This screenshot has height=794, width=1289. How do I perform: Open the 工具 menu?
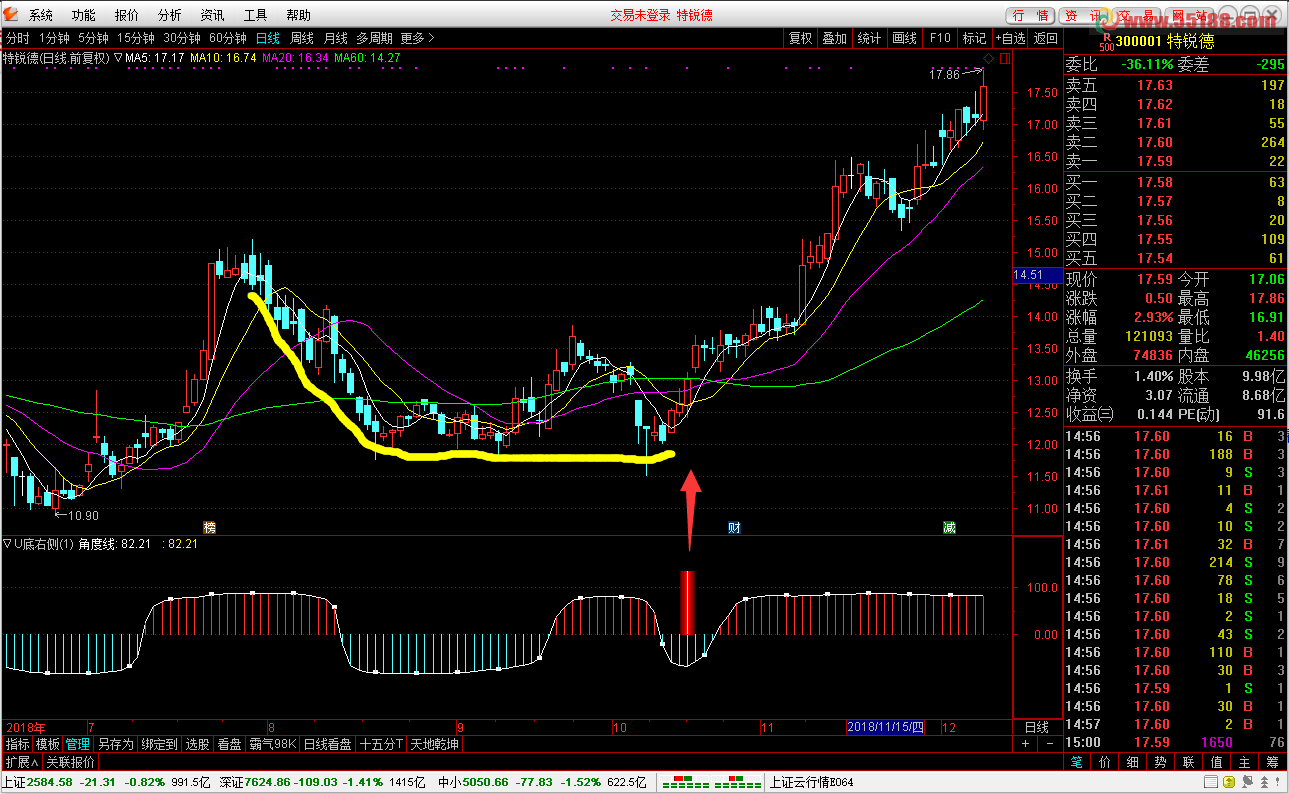[255, 15]
